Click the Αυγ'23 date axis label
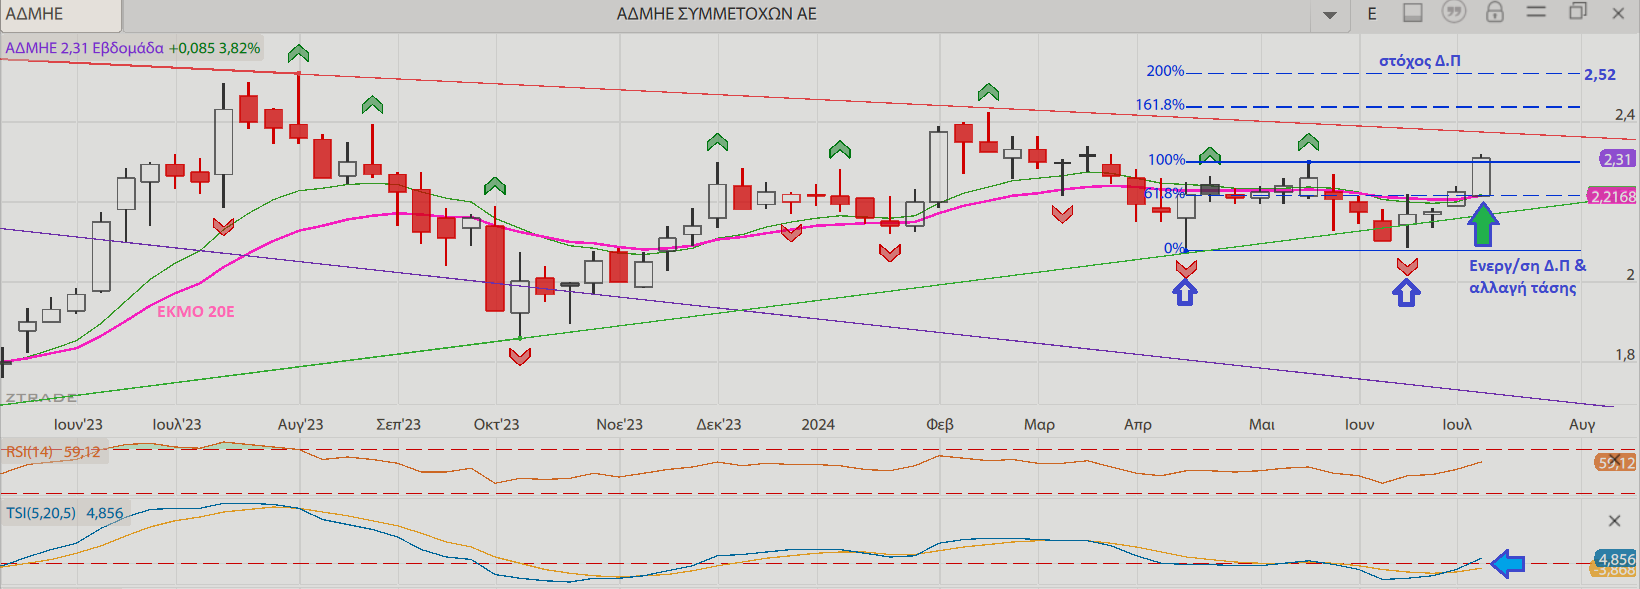 click(300, 425)
